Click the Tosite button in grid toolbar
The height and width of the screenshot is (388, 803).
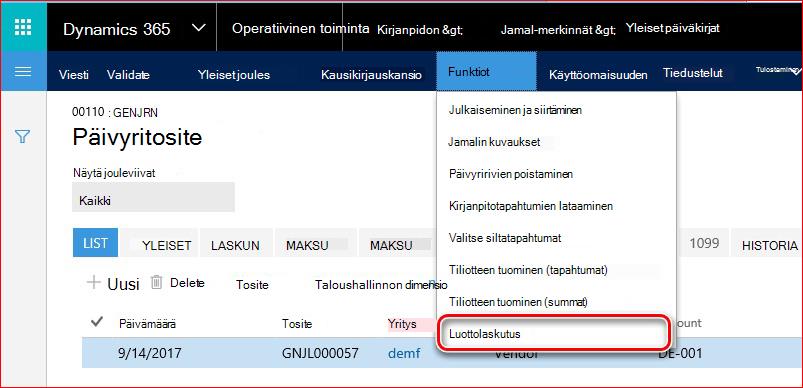(x=252, y=285)
